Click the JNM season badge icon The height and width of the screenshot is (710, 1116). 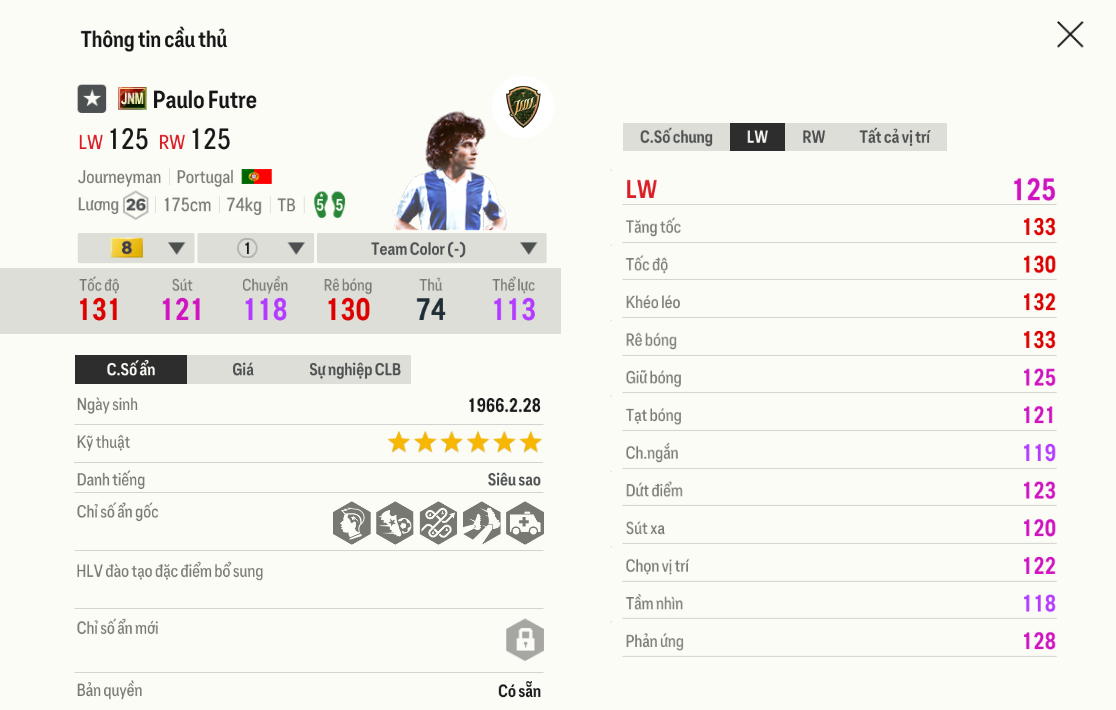click(x=132, y=99)
